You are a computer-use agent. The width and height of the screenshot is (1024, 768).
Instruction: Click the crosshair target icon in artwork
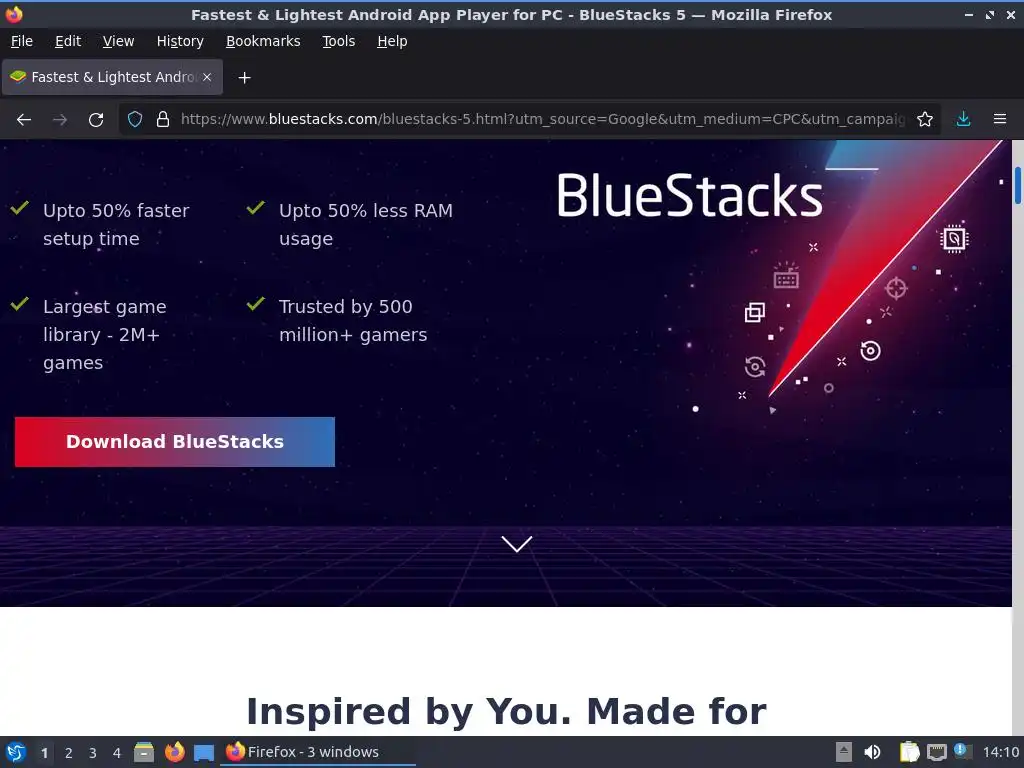coord(896,288)
